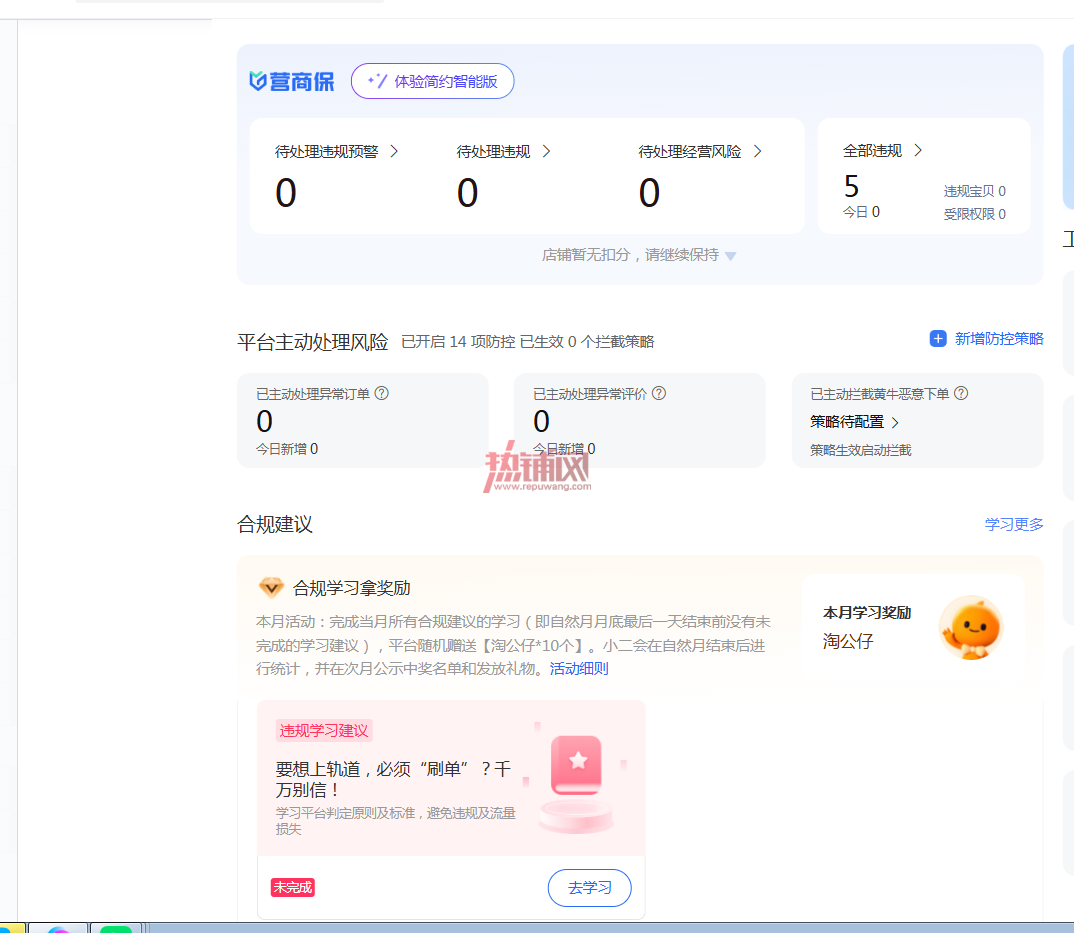Open 策略待配置 settings arrow
The width and height of the screenshot is (1074, 933).
895,423
